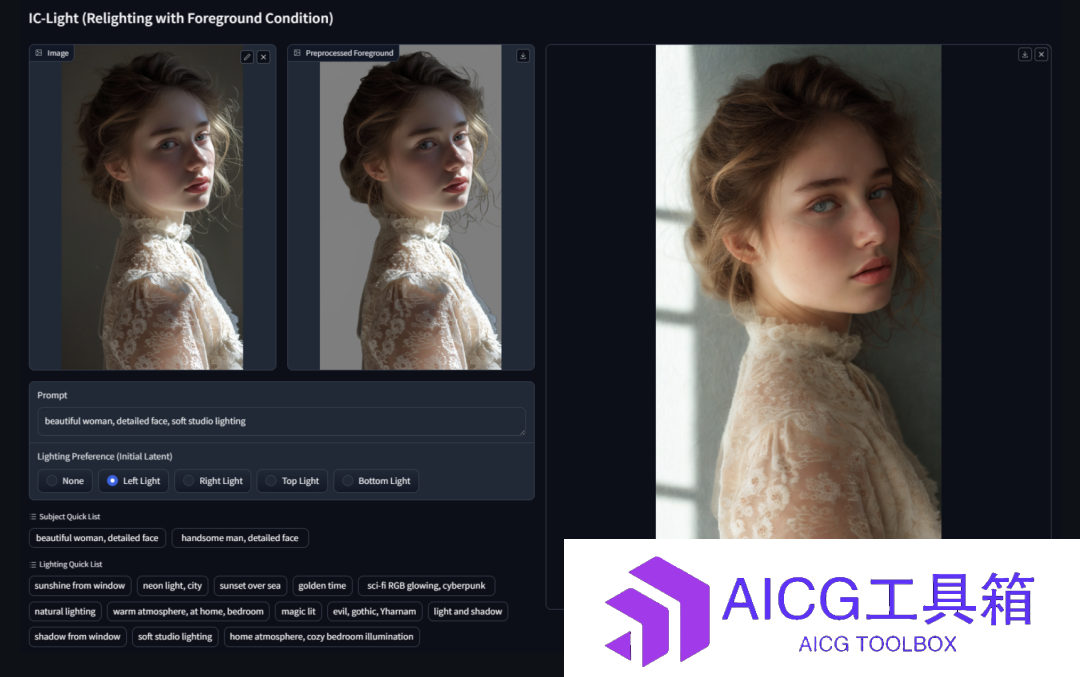Screen dimensions: 1080x677
Task: Choose 'natural lighting' preset
Action: tap(65, 612)
